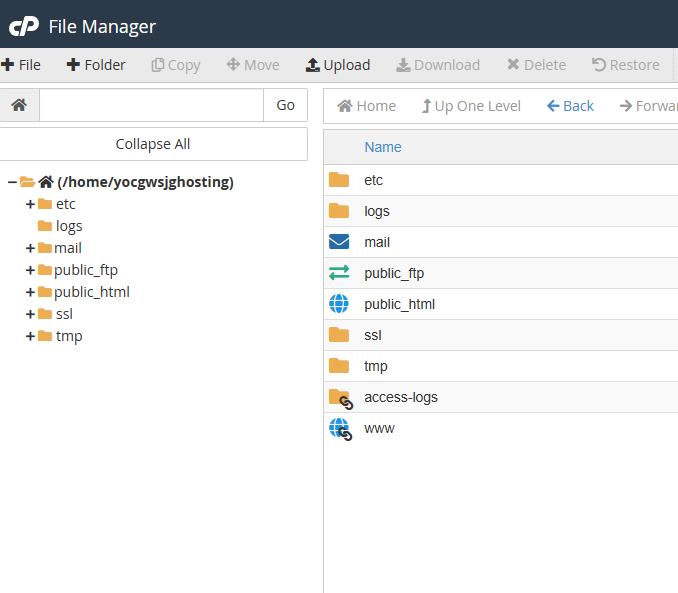This screenshot has height=593, width=678.
Task: Create a new folder via Folder button
Action: point(96,65)
